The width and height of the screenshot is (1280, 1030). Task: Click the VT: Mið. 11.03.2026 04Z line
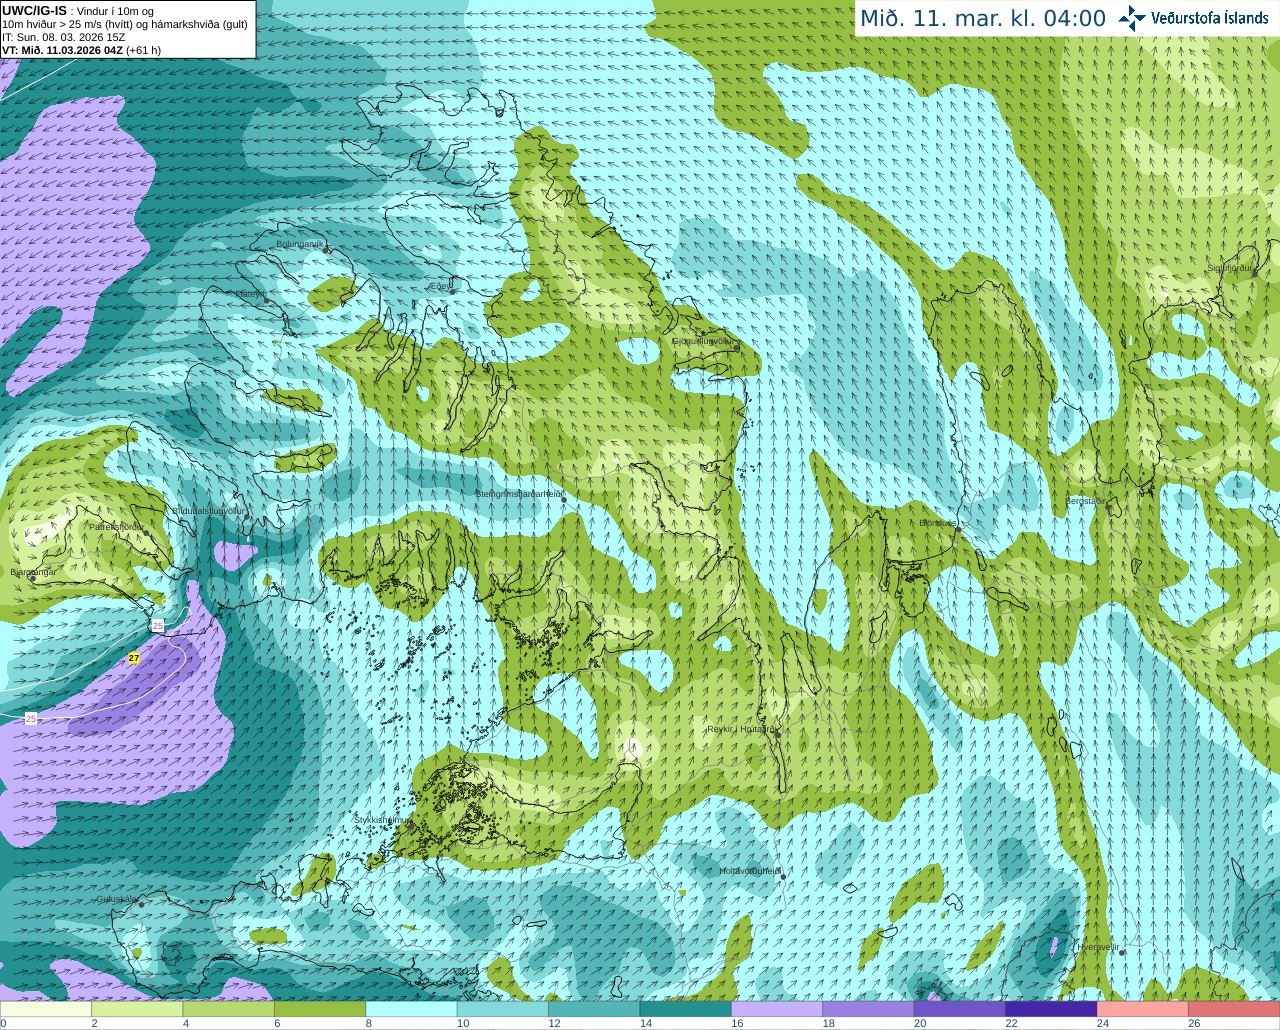(81, 50)
